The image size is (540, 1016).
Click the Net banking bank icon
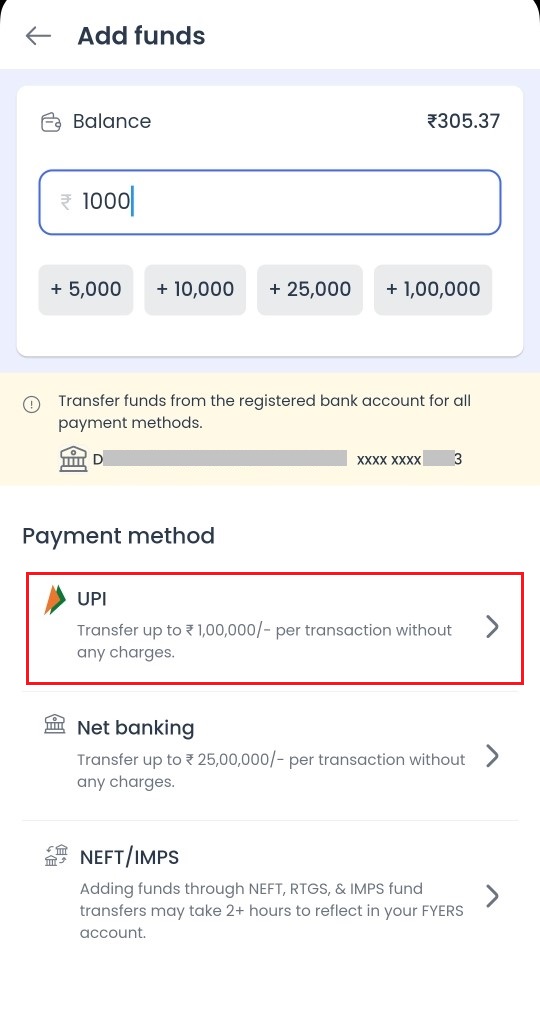(54, 724)
